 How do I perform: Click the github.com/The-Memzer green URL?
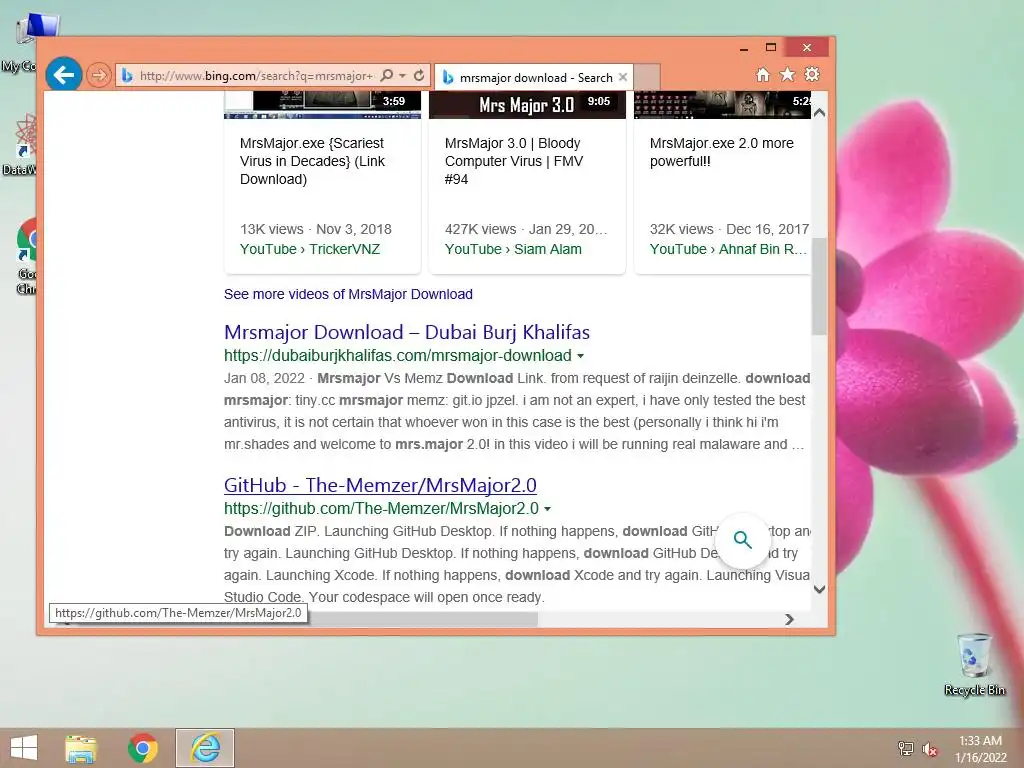pyautogui.click(x=381, y=509)
